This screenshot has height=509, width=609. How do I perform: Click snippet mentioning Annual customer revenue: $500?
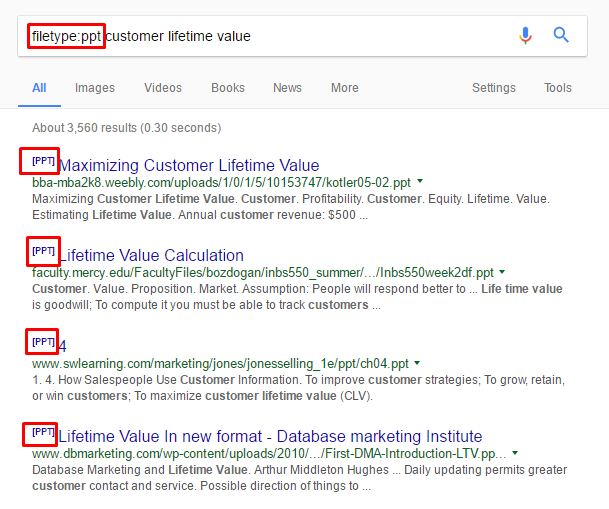tap(291, 207)
